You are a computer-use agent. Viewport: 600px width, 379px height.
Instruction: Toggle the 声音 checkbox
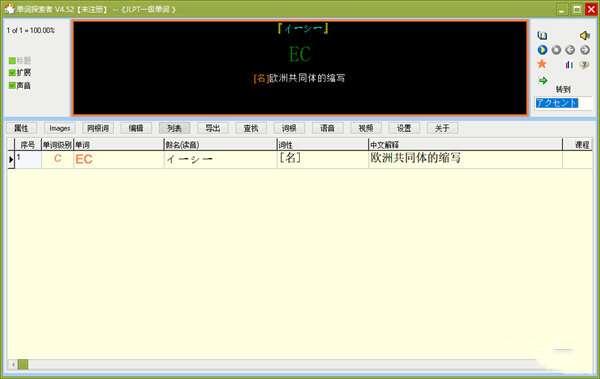(12, 85)
